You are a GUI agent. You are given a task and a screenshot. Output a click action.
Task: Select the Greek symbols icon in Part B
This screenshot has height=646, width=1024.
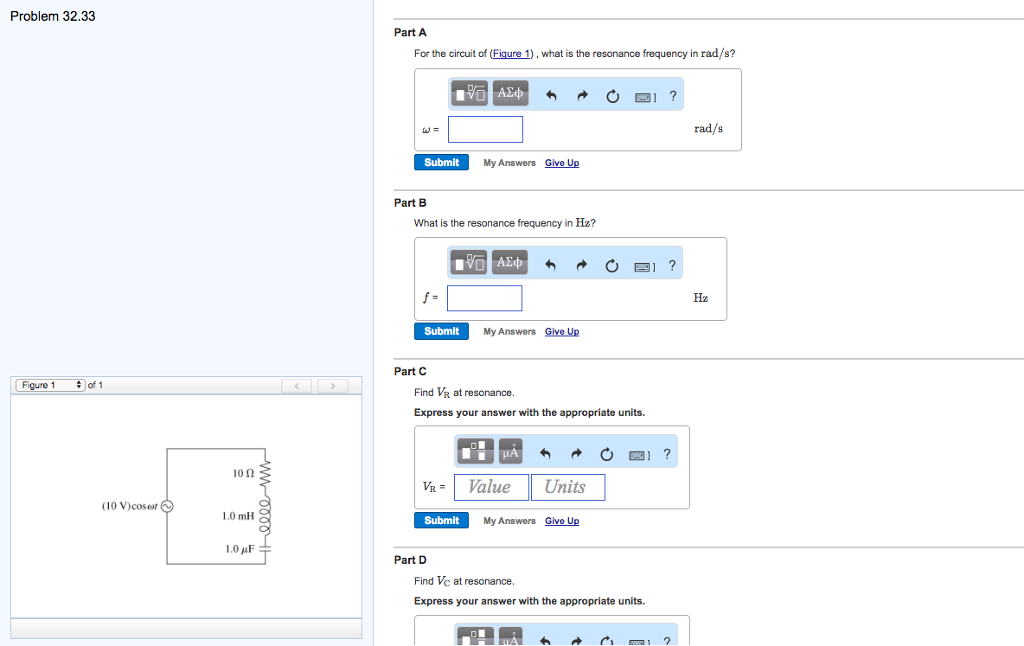pyautogui.click(x=509, y=262)
